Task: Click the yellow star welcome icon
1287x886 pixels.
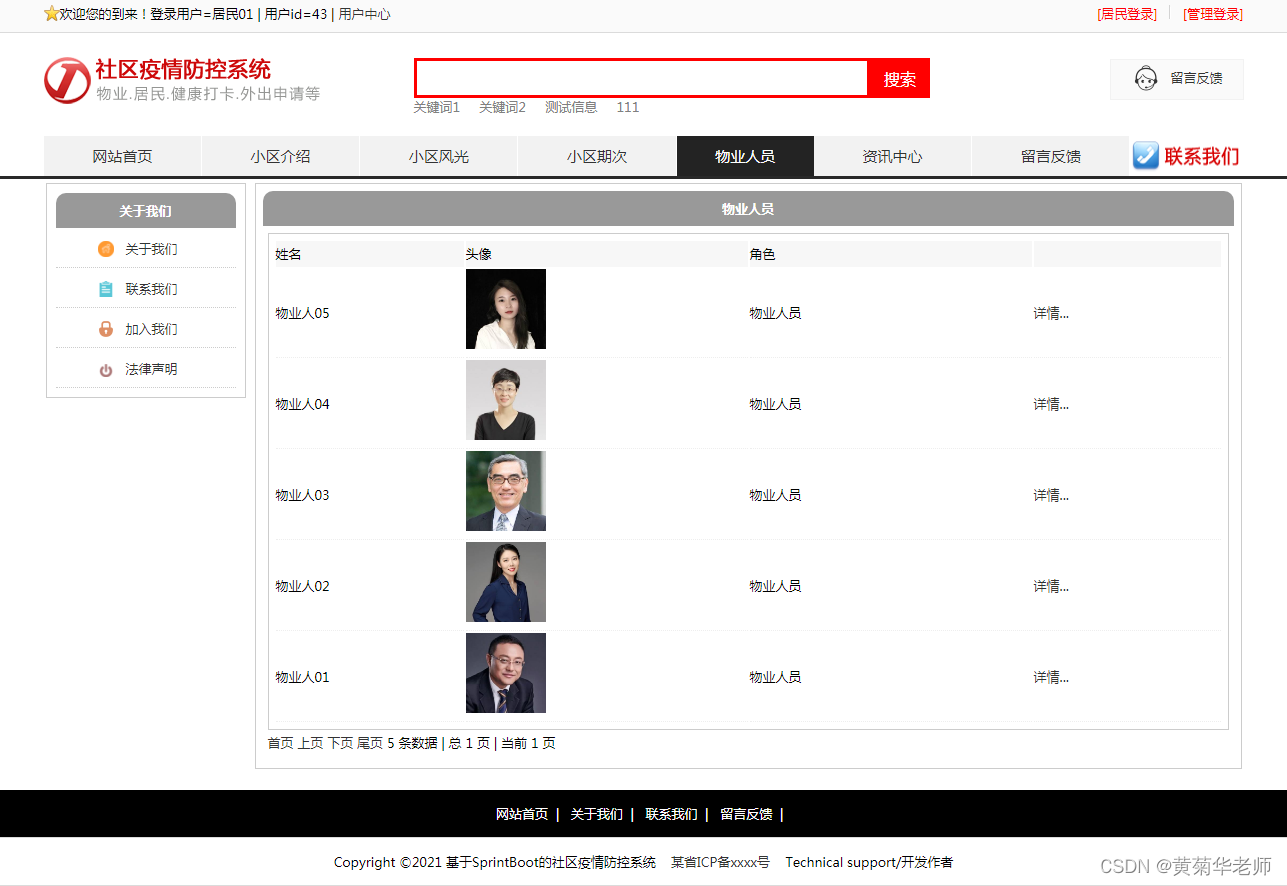Action: (51, 14)
